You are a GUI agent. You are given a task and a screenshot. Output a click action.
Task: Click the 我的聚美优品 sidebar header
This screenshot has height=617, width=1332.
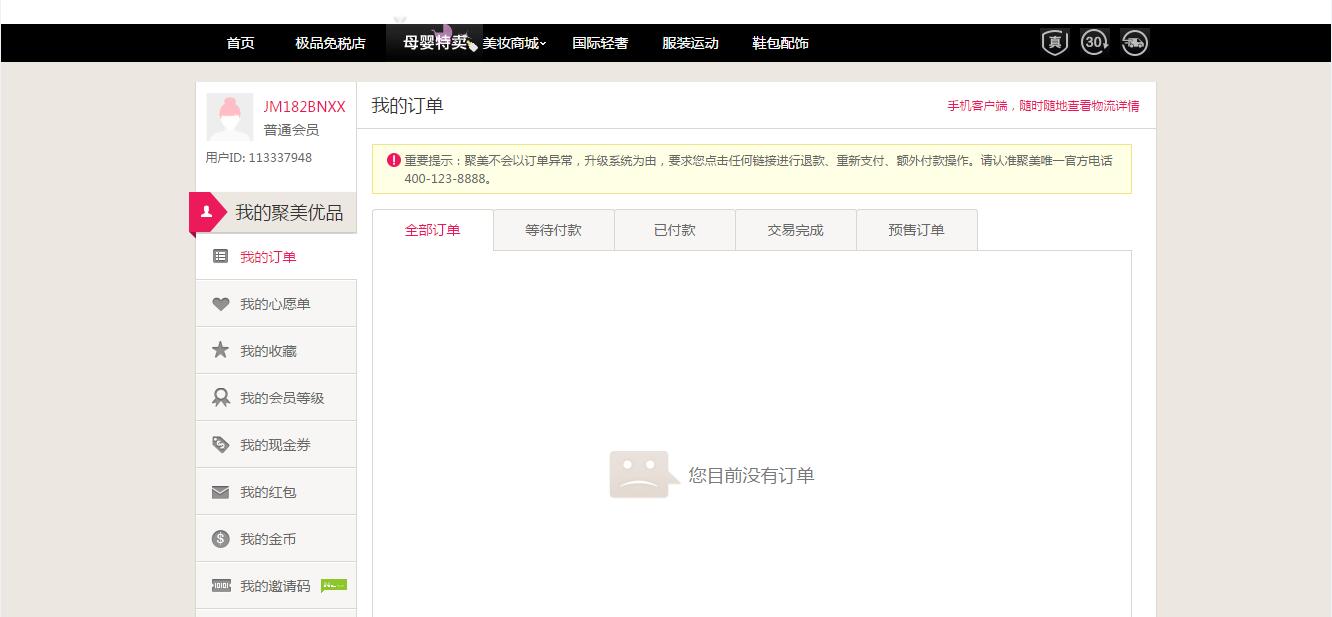tap(273, 212)
